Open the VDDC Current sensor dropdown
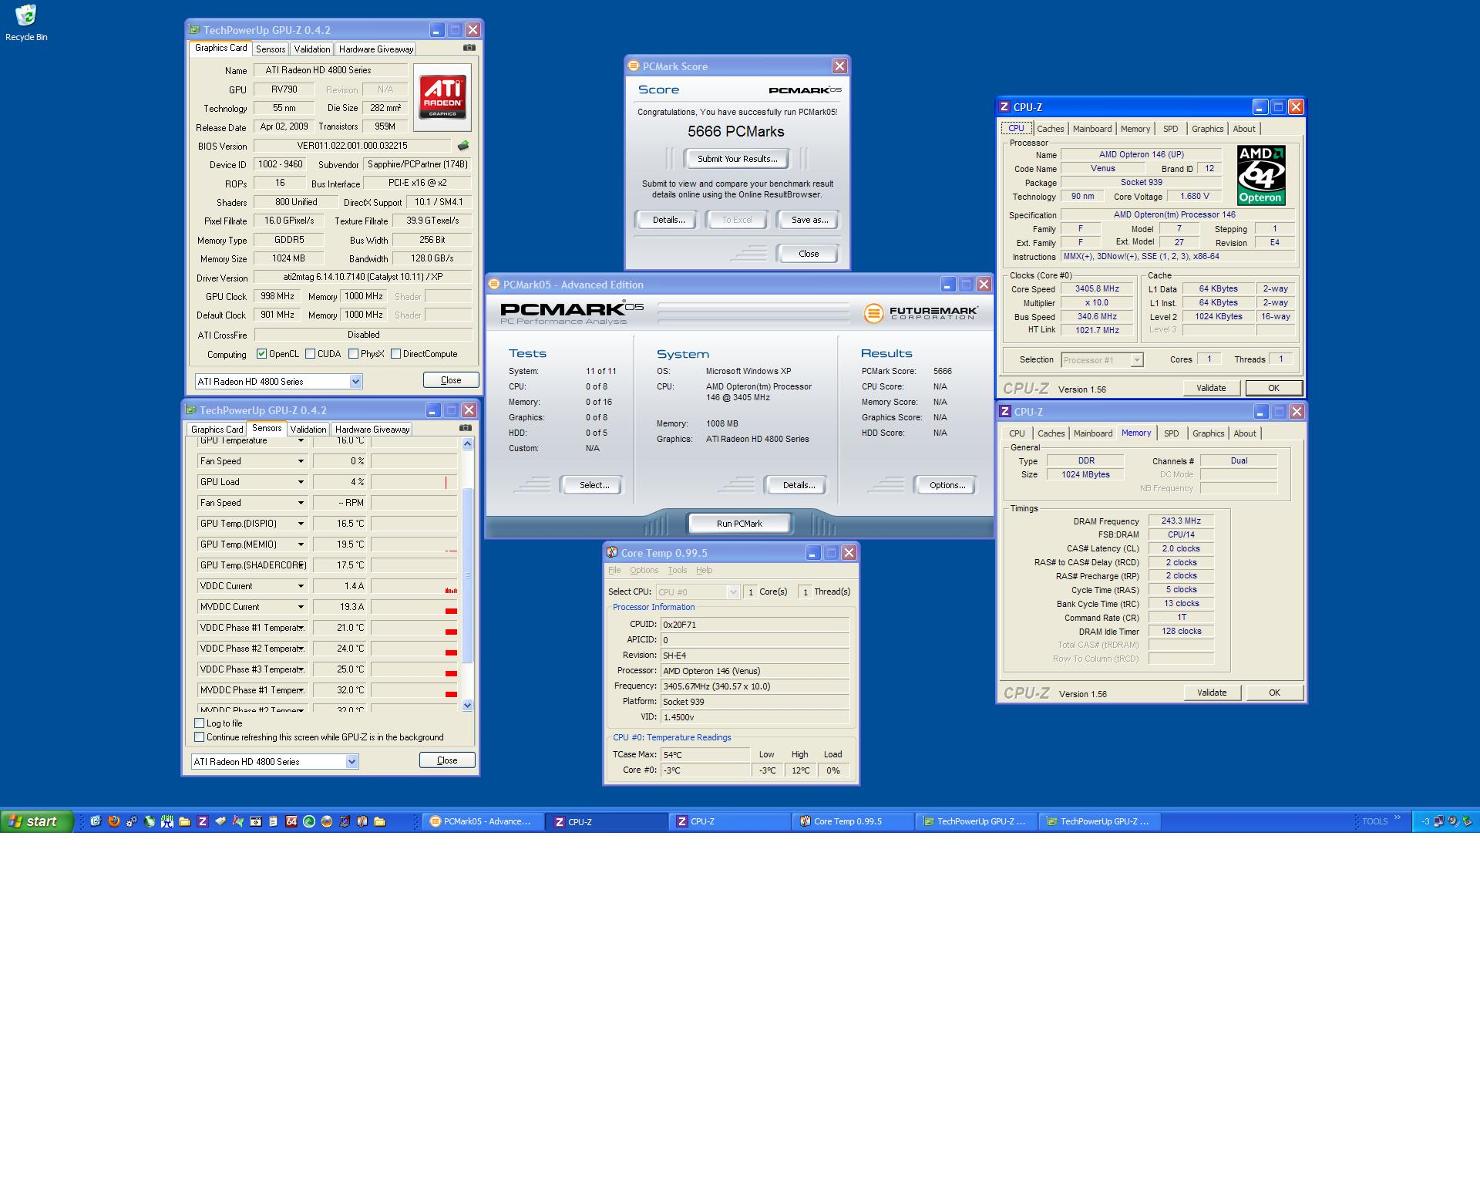Screen dimensions: 1480x1200 (x=300, y=586)
